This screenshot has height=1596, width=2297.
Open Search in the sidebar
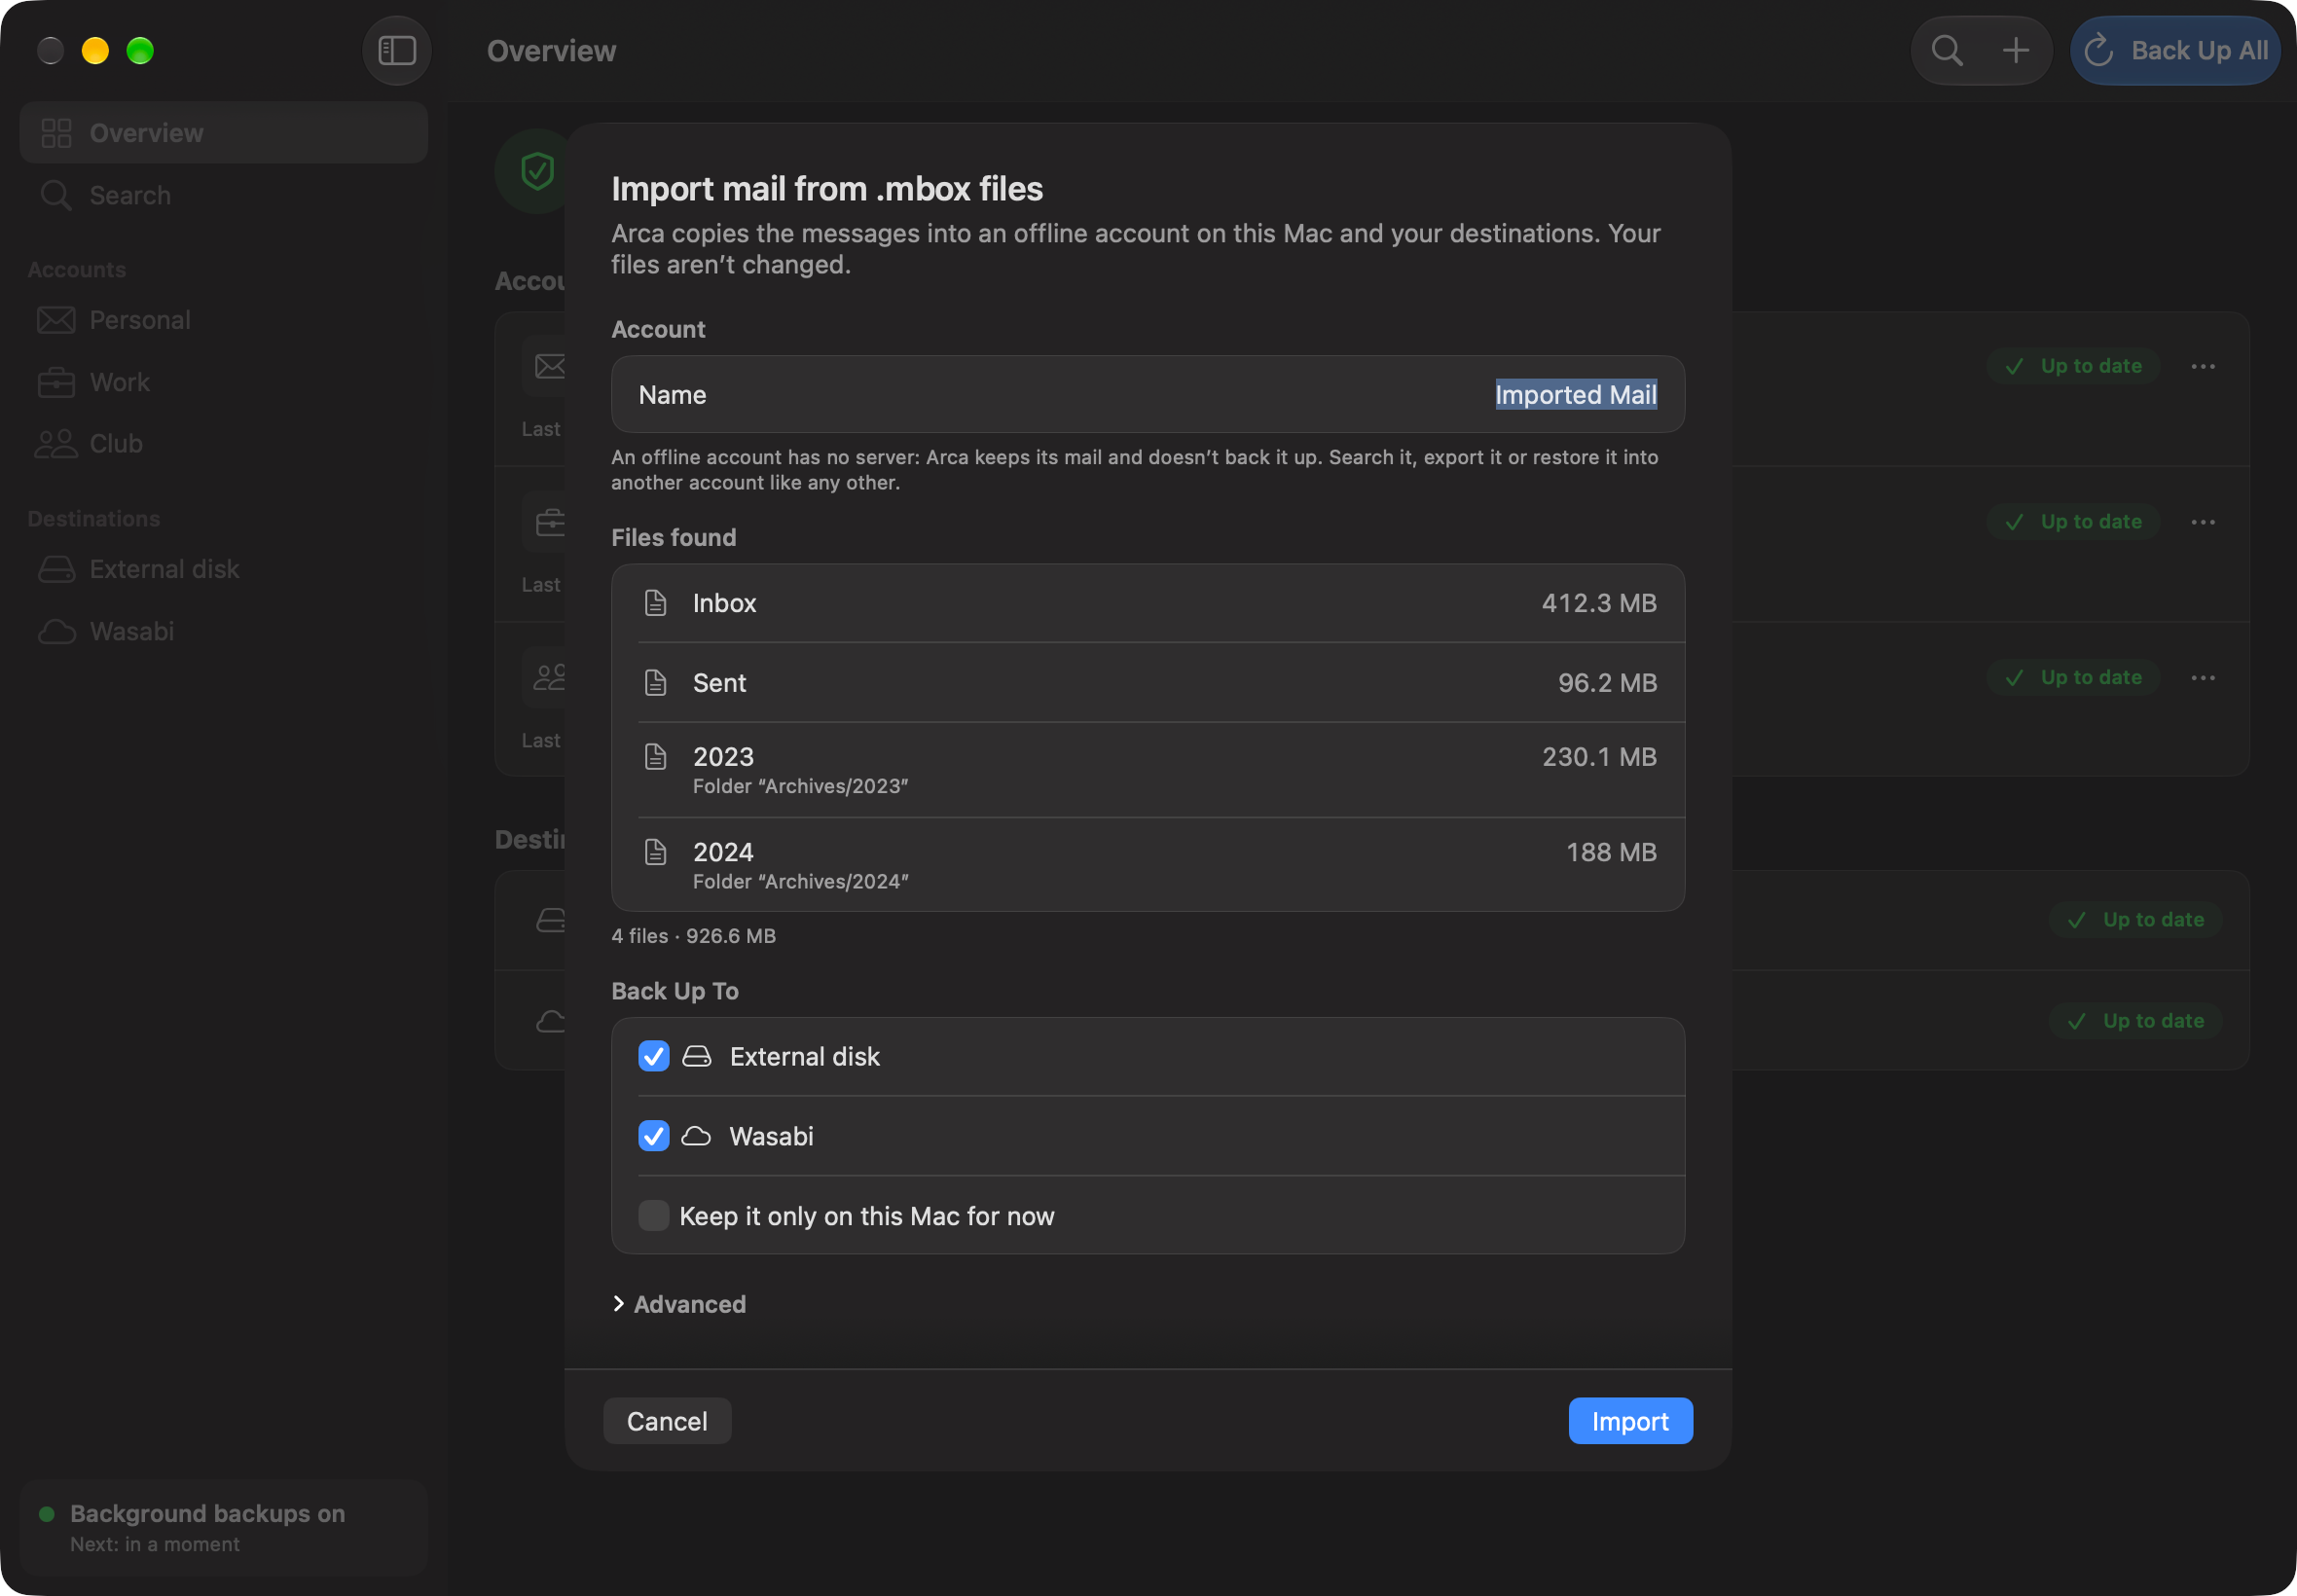click(224, 195)
